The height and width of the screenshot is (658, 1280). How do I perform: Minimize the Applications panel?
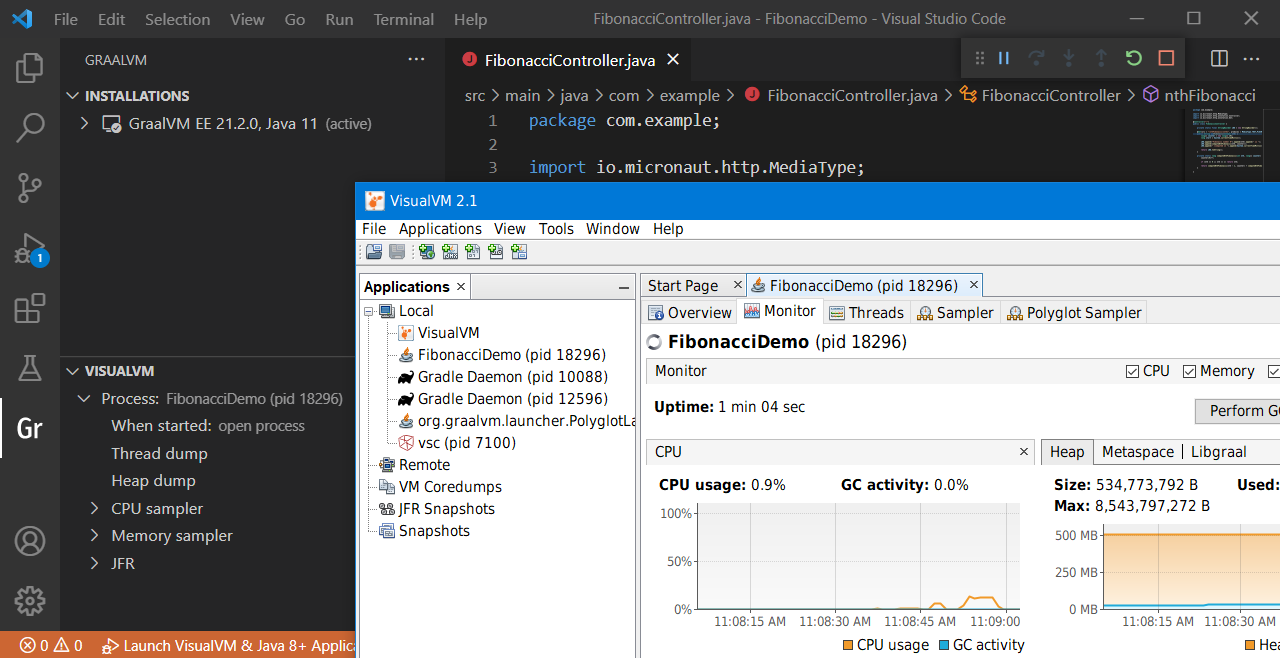click(x=624, y=287)
